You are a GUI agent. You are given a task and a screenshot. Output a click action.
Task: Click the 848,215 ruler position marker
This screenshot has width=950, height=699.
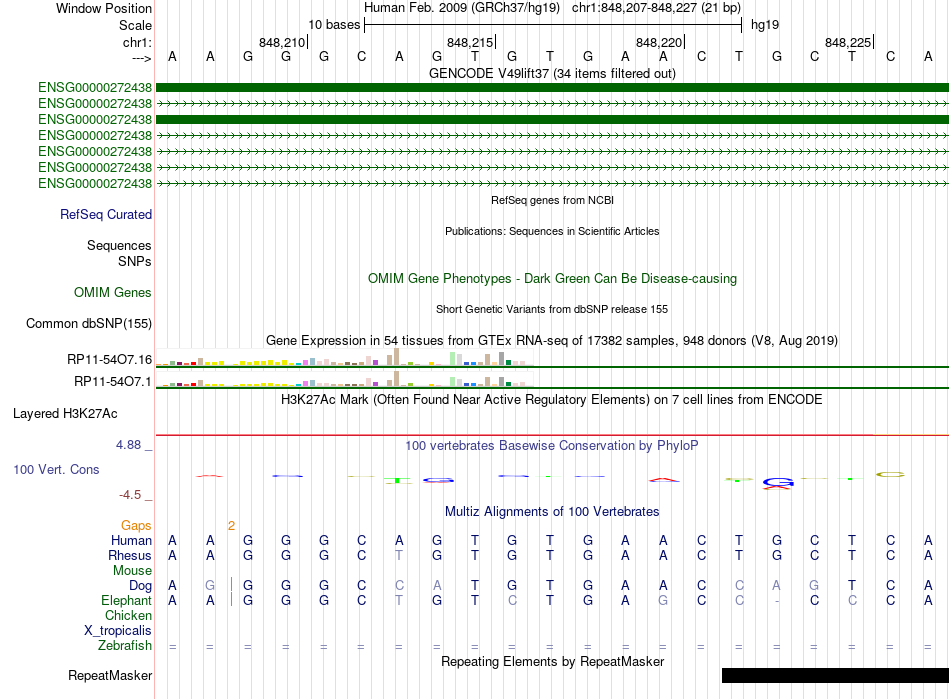click(x=471, y=42)
